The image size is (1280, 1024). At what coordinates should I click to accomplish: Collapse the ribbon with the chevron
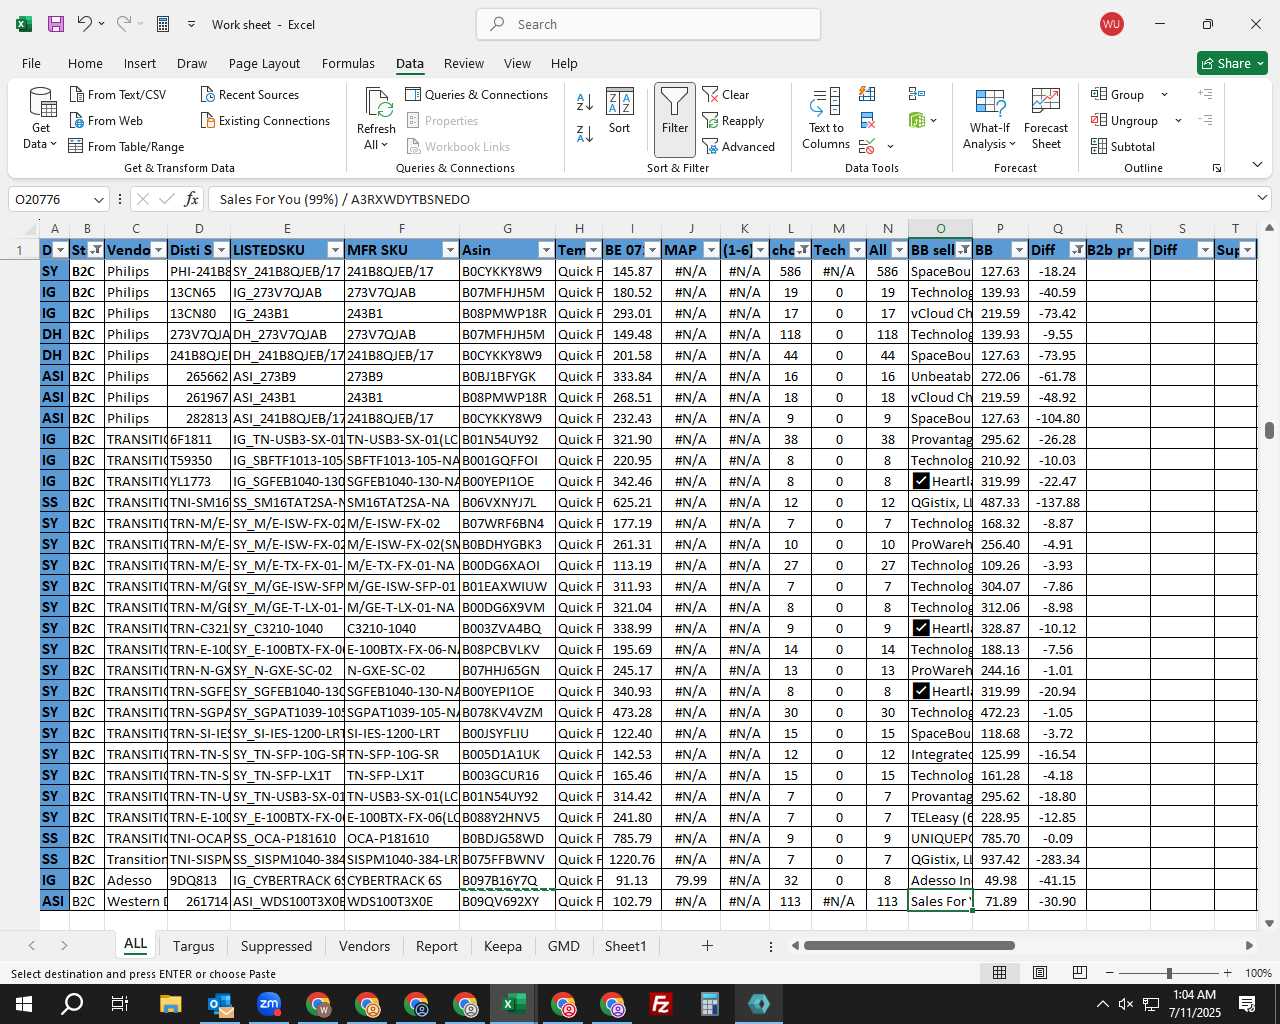[x=1257, y=164]
